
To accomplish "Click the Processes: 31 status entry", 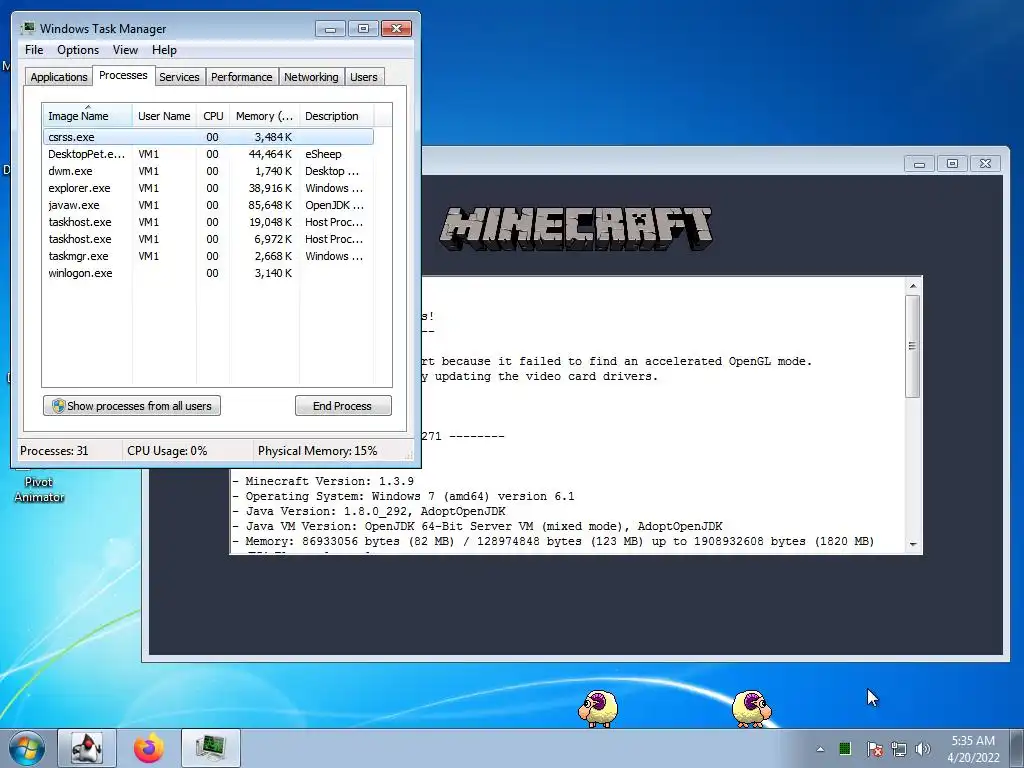I will 54,451.
